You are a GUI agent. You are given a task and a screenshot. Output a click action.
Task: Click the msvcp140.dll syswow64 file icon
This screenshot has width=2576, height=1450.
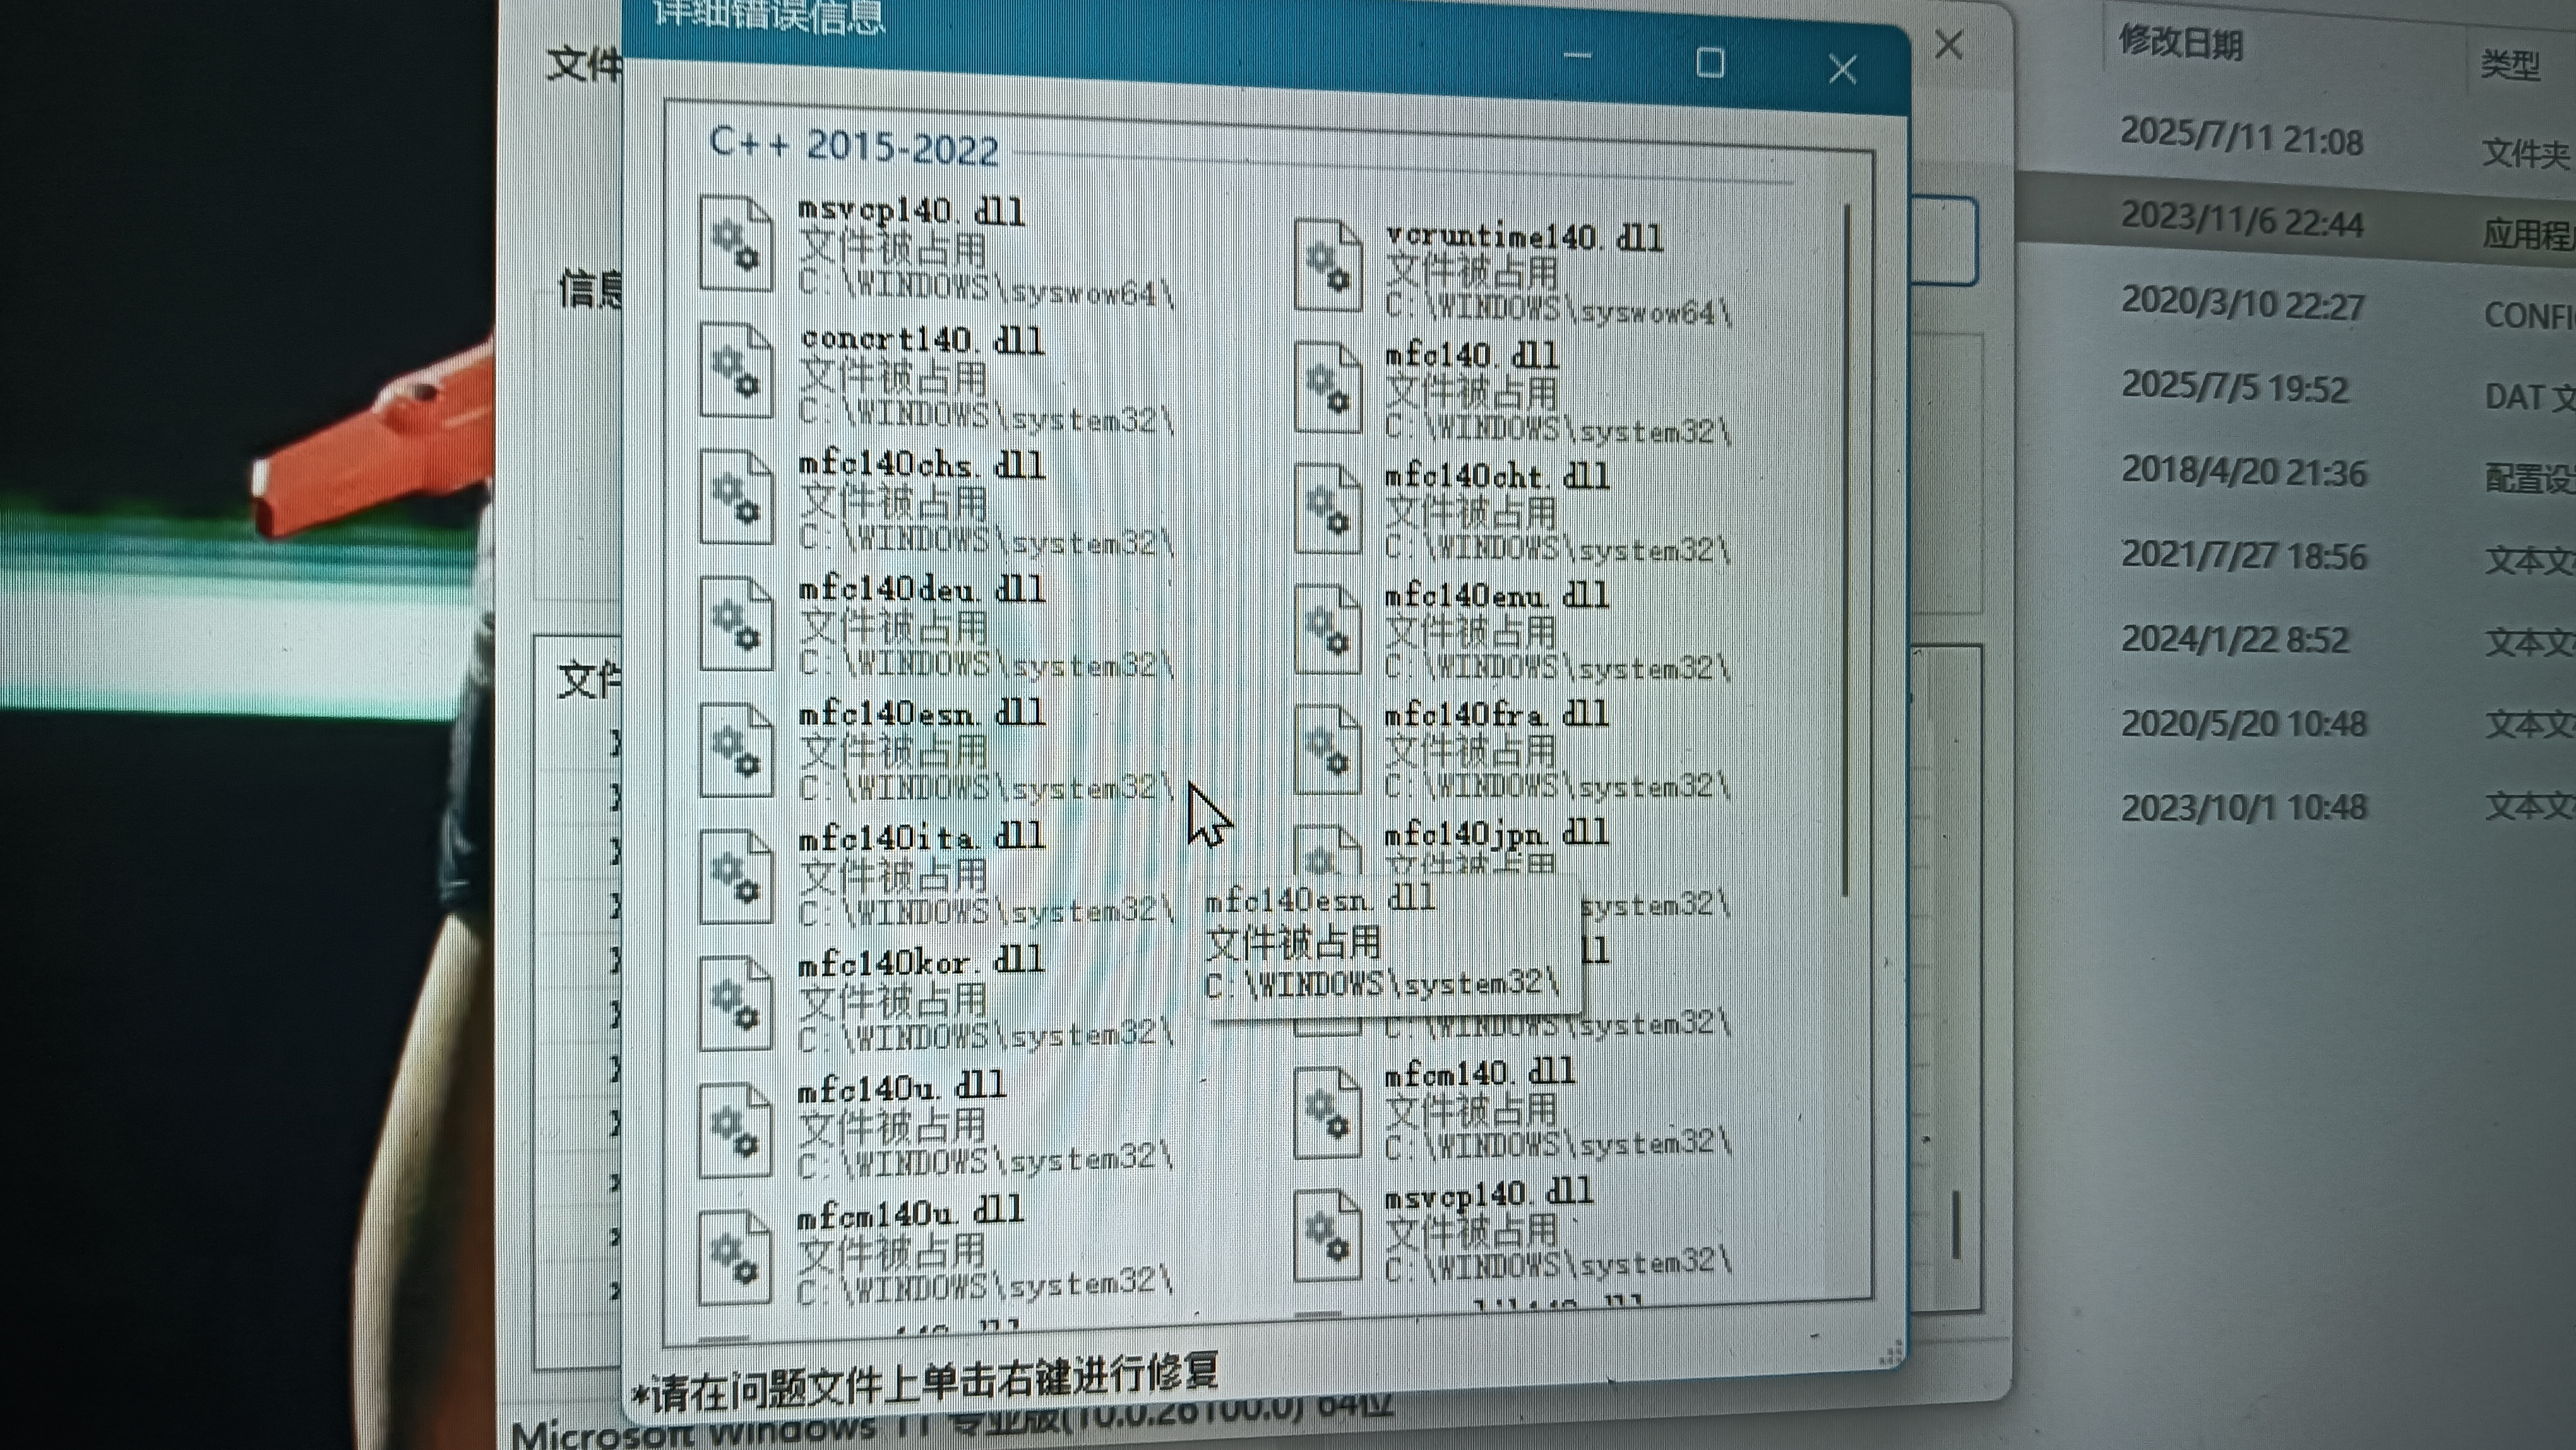tap(736, 244)
